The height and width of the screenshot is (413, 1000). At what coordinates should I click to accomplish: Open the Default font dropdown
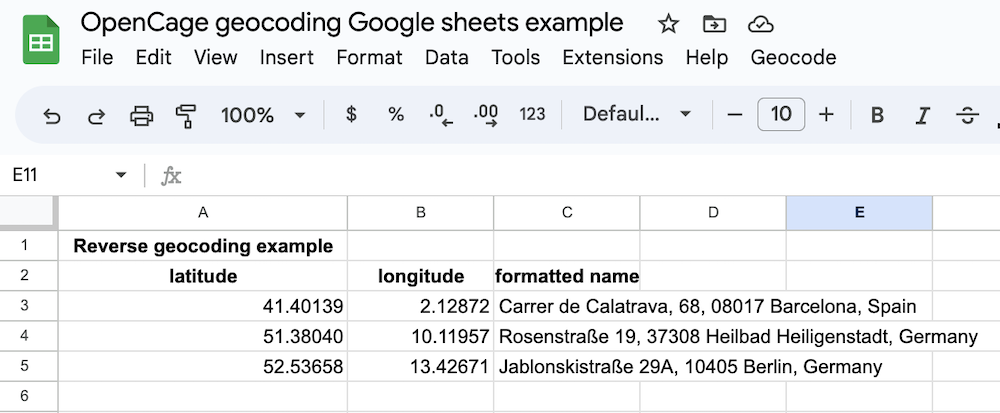(x=636, y=115)
